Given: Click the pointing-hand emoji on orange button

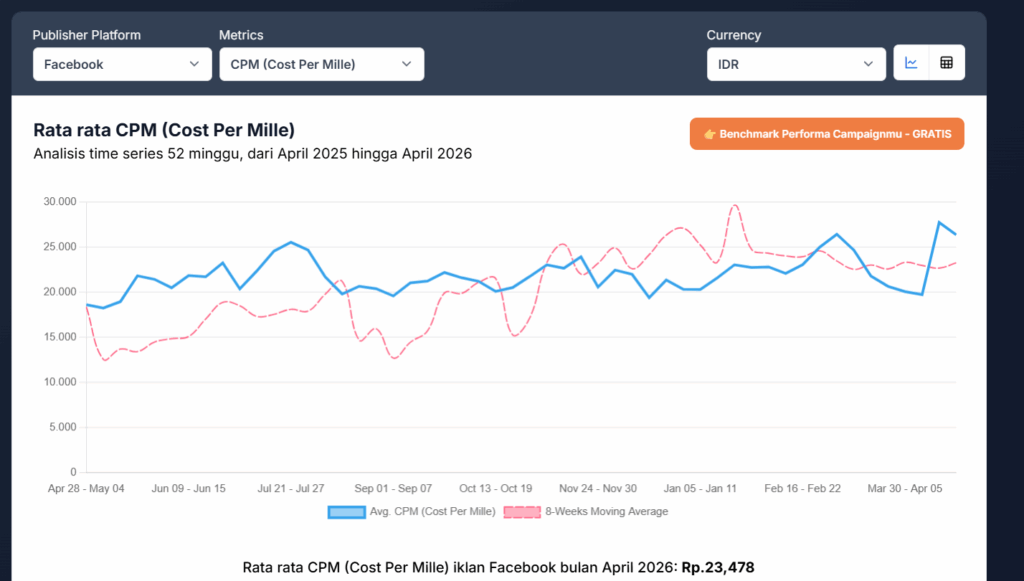Looking at the screenshot, I should coord(710,133).
